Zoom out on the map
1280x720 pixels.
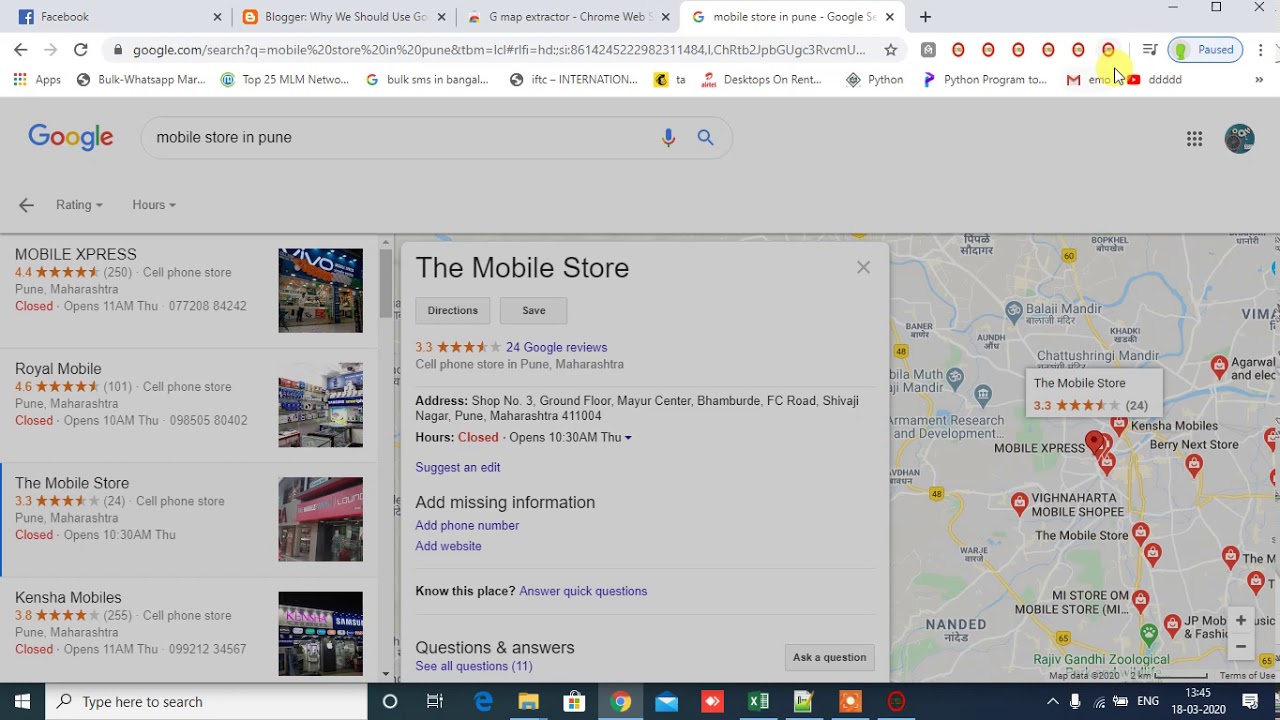coord(1241,646)
